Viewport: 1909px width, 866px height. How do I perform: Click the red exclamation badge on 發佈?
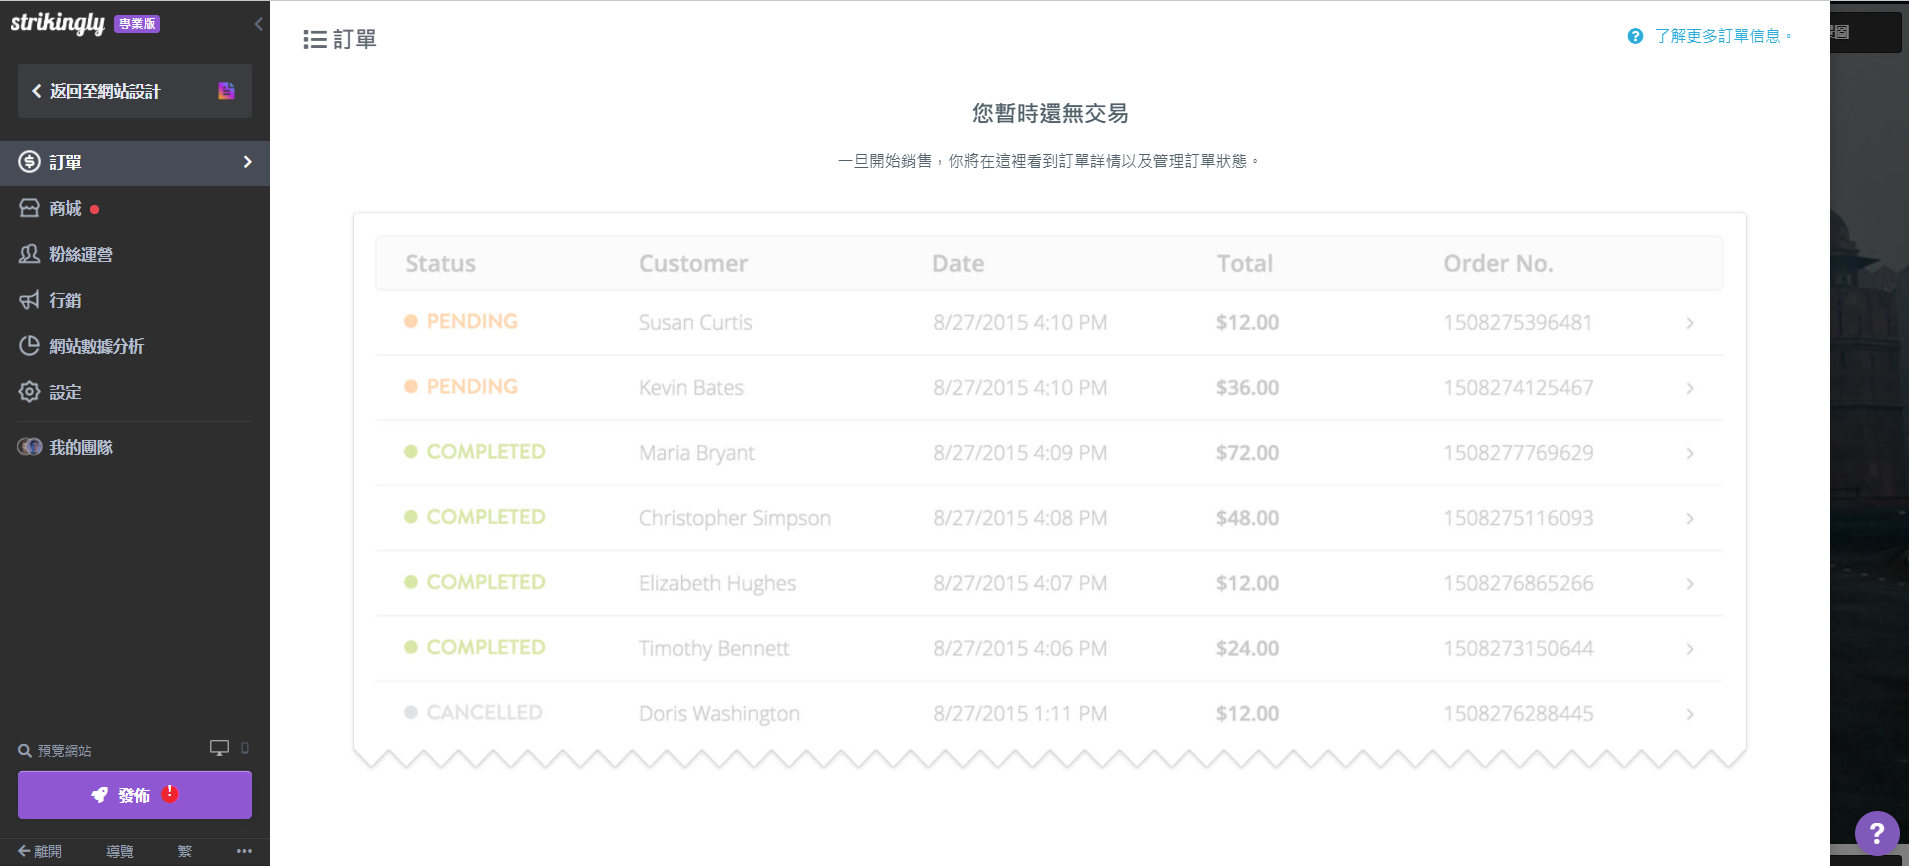pos(170,793)
